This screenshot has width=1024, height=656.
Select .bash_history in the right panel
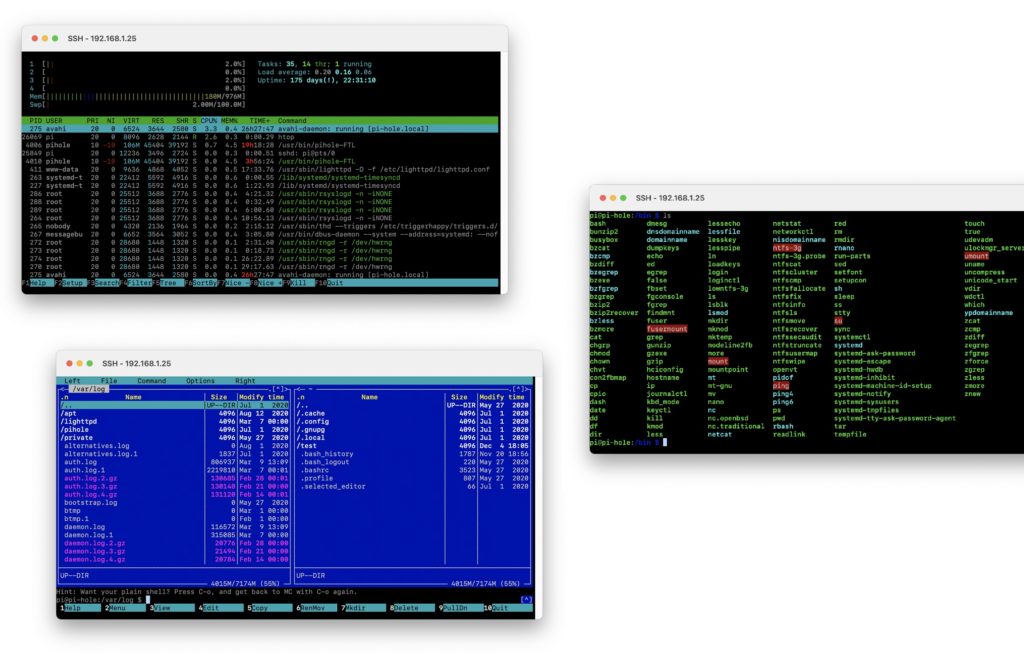[x=413, y=453]
